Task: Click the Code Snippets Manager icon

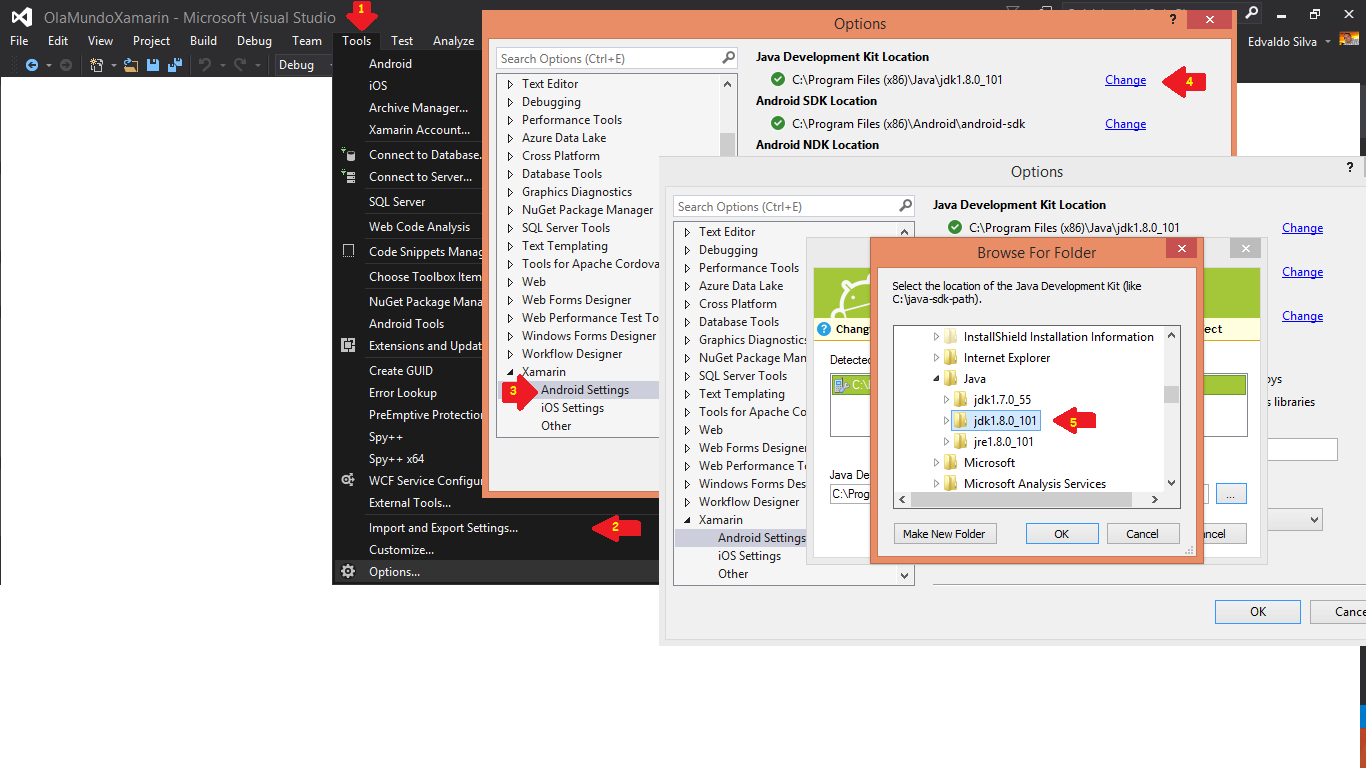Action: [348, 251]
